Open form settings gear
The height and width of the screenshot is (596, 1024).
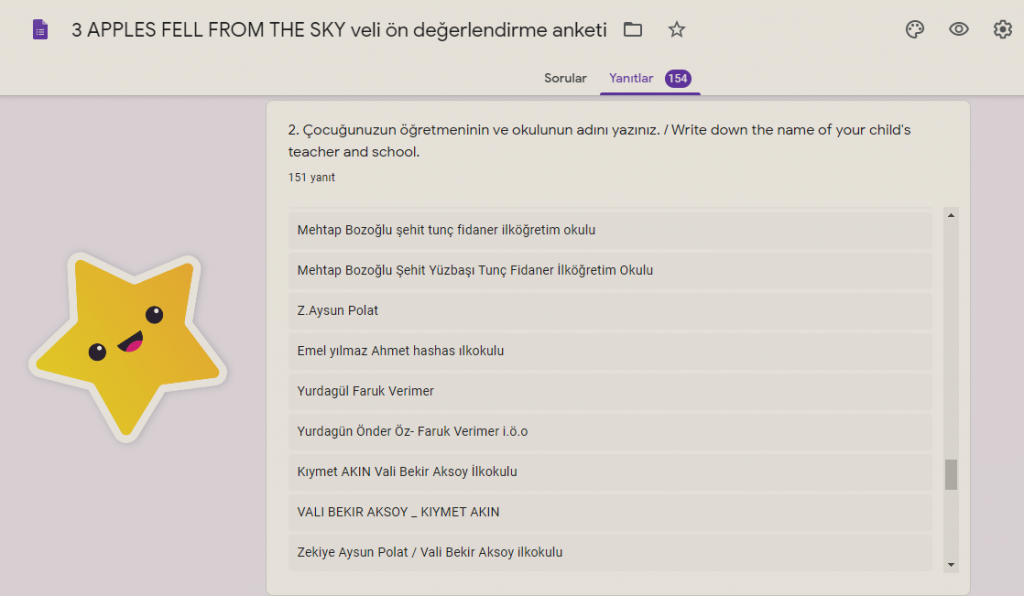[1002, 30]
